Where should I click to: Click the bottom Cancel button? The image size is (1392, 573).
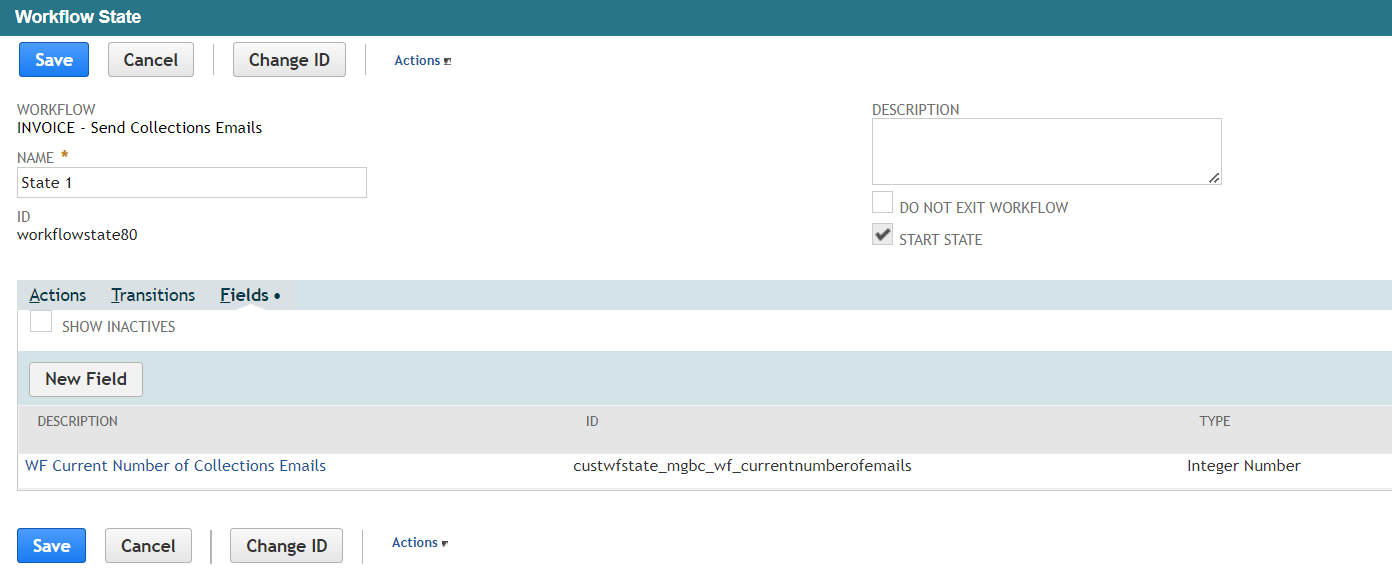(x=148, y=546)
